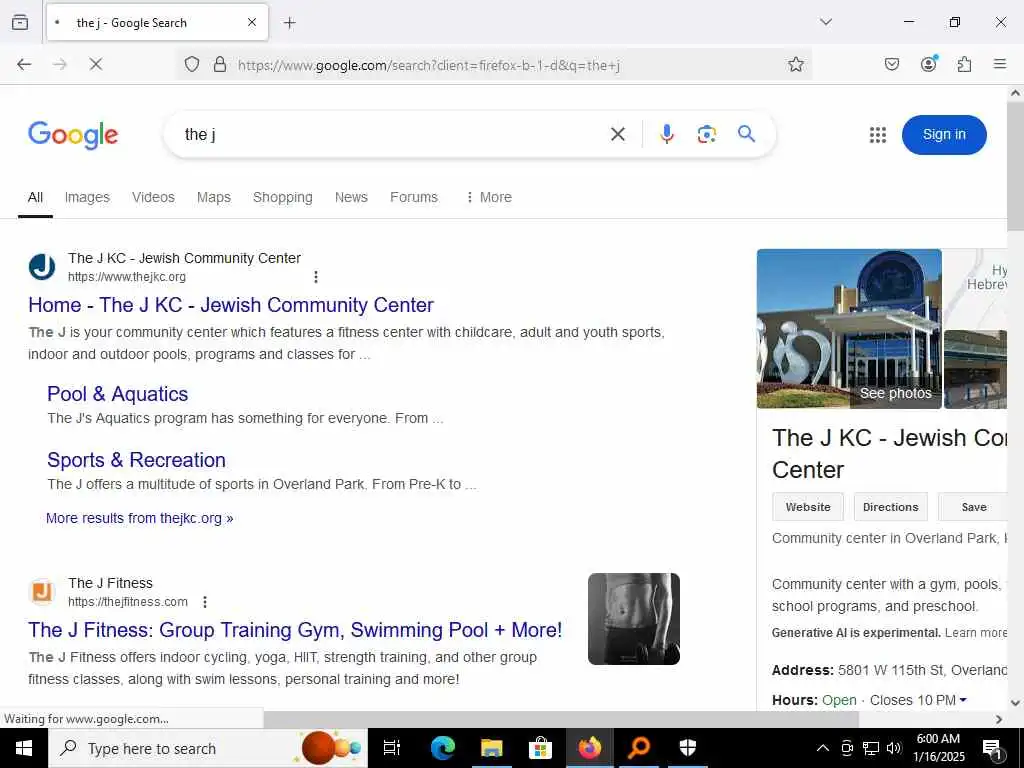Open The J Fitness result title link
Image resolution: width=1024 pixels, height=768 pixels.
[x=295, y=630]
